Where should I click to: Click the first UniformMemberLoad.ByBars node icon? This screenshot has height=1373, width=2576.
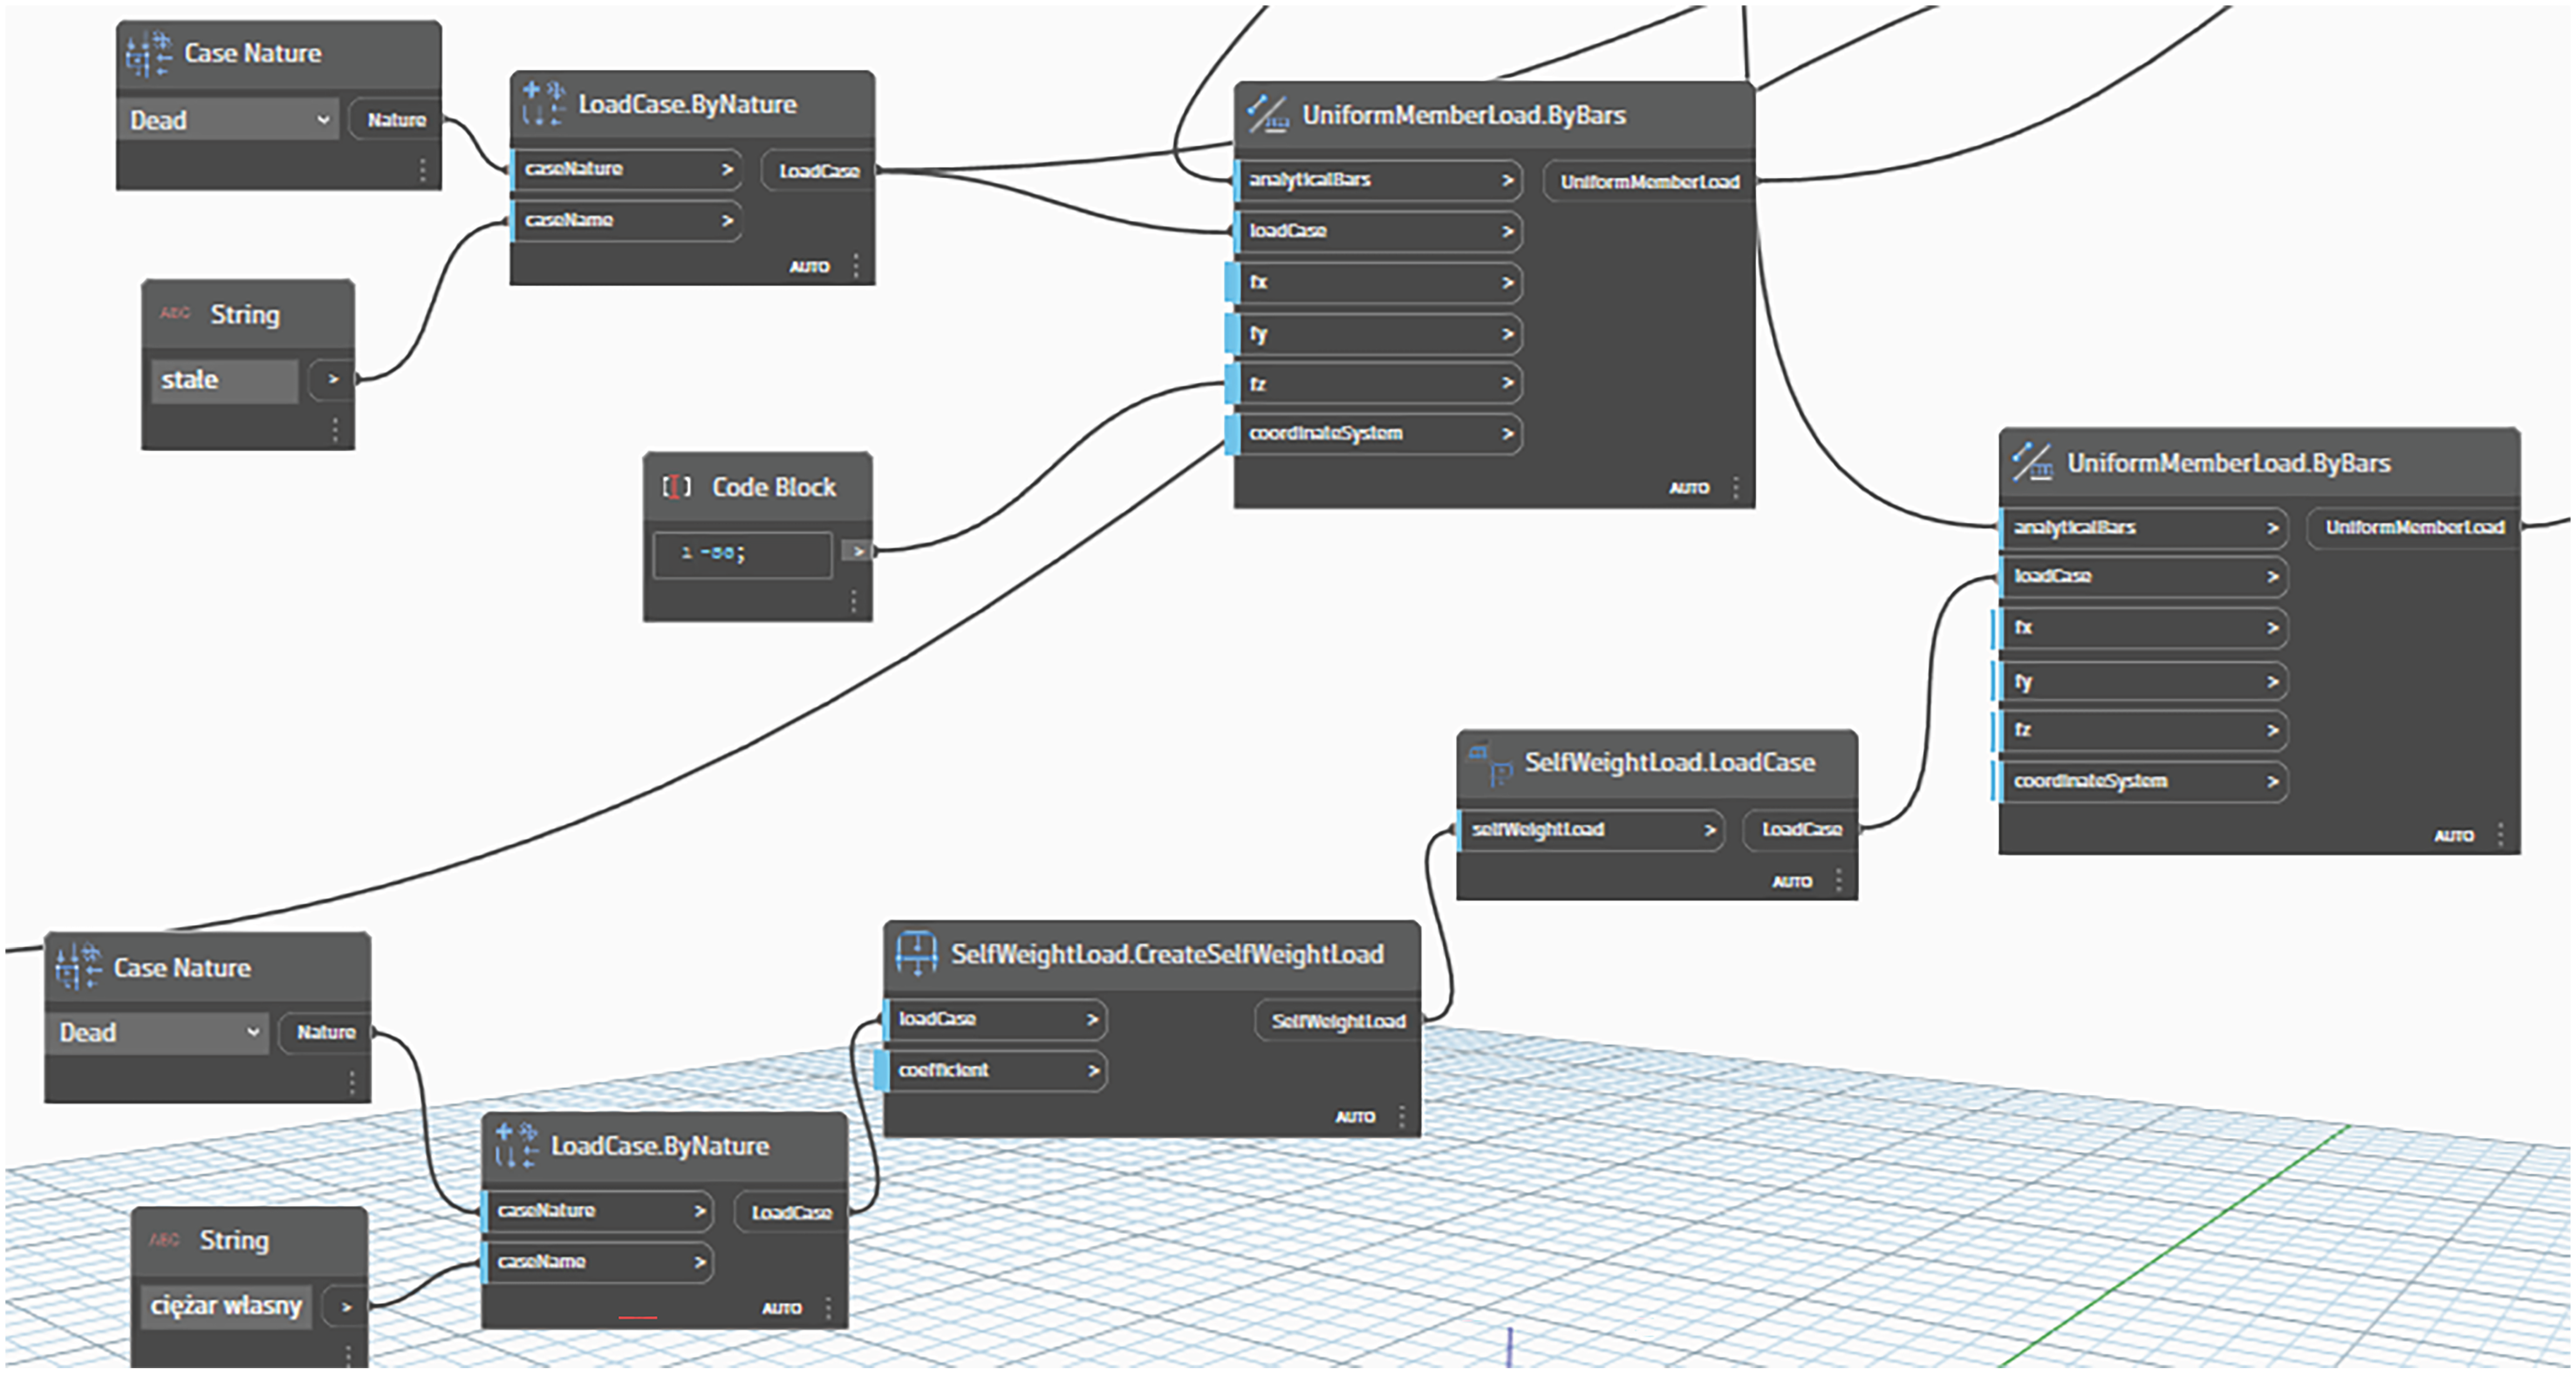(1267, 115)
